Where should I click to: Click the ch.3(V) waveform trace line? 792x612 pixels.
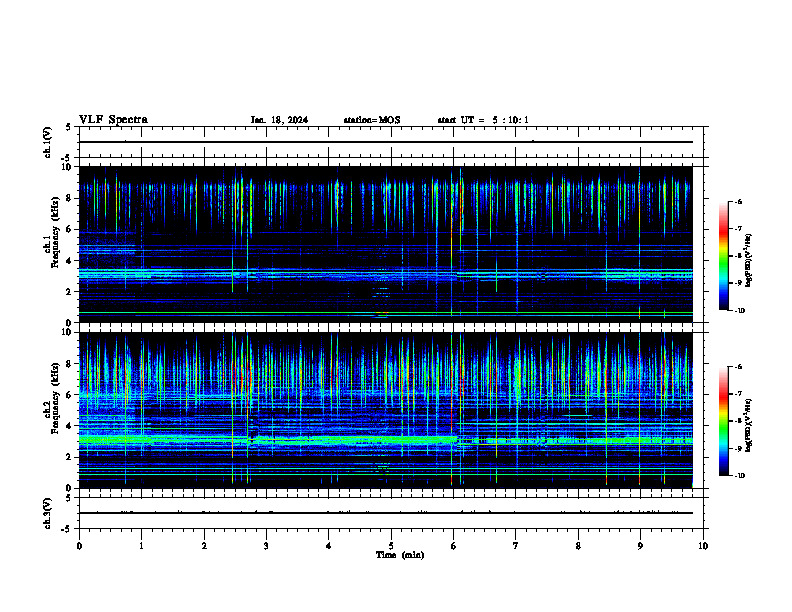coord(386,513)
